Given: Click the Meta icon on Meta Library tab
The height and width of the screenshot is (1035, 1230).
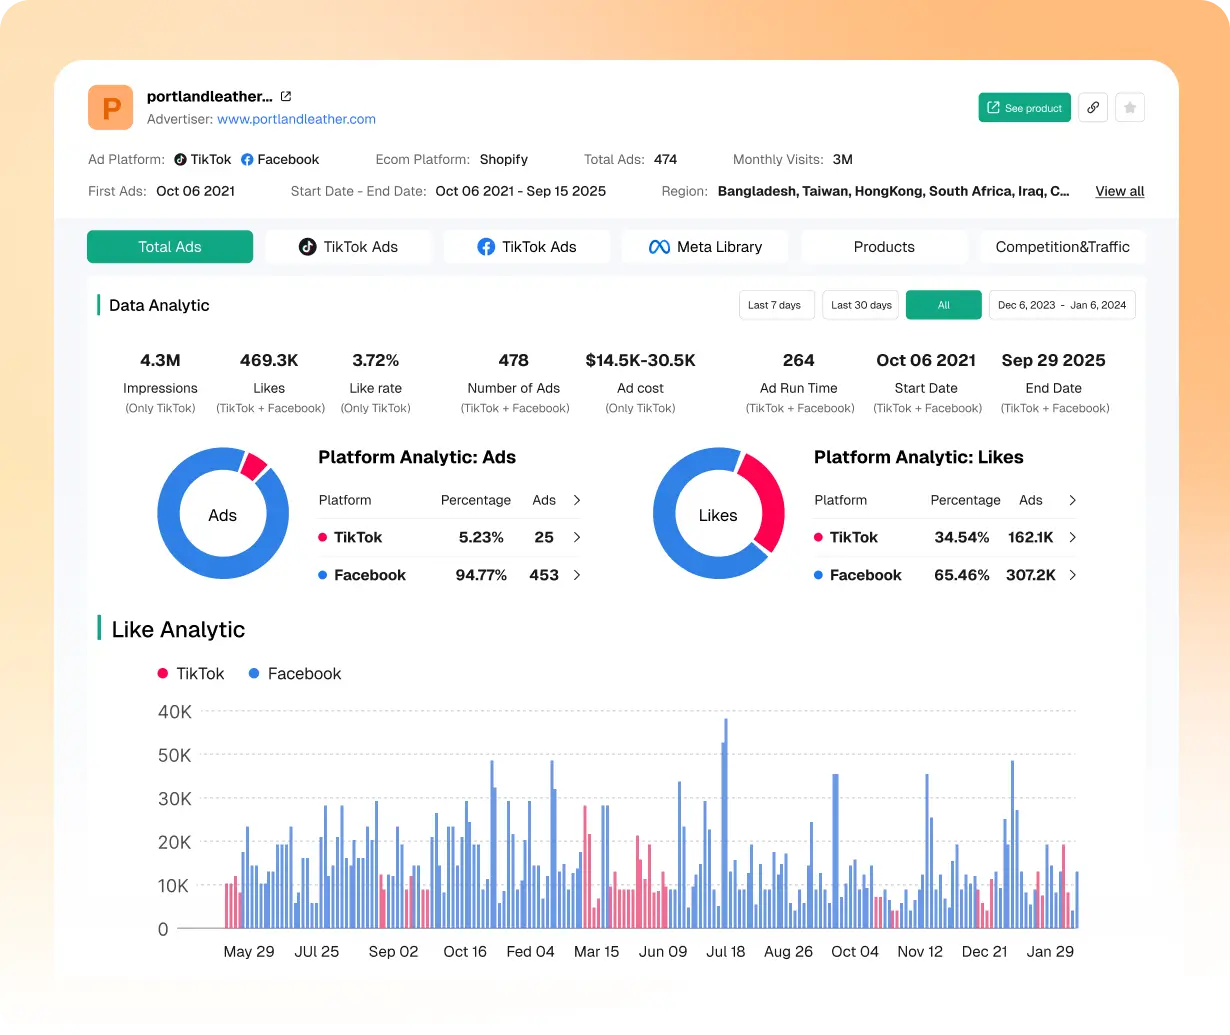Looking at the screenshot, I should [660, 246].
